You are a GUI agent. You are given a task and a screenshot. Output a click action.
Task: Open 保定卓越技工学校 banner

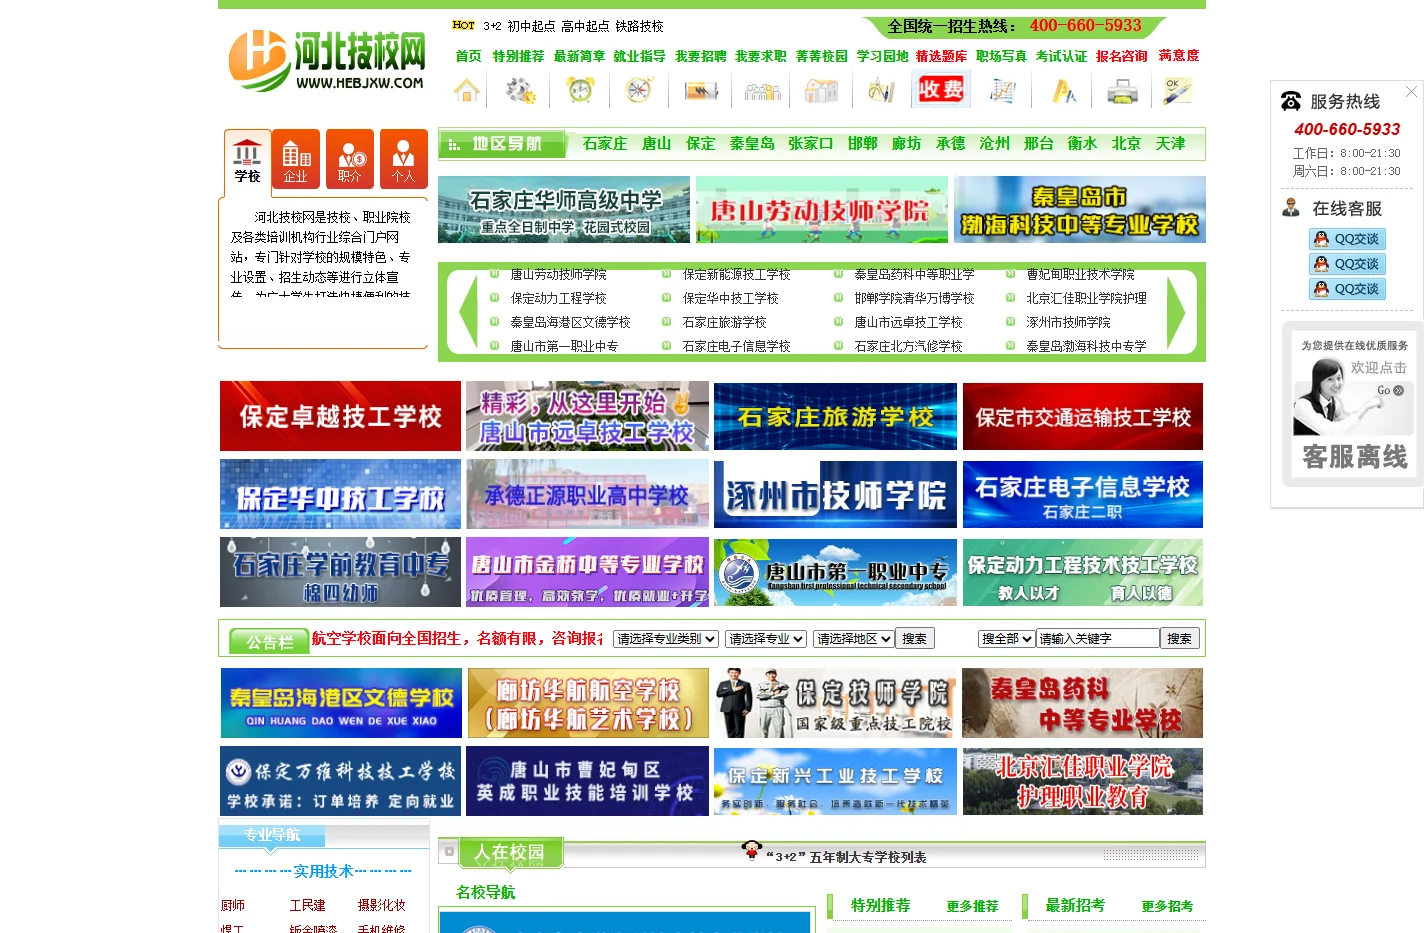(340, 416)
